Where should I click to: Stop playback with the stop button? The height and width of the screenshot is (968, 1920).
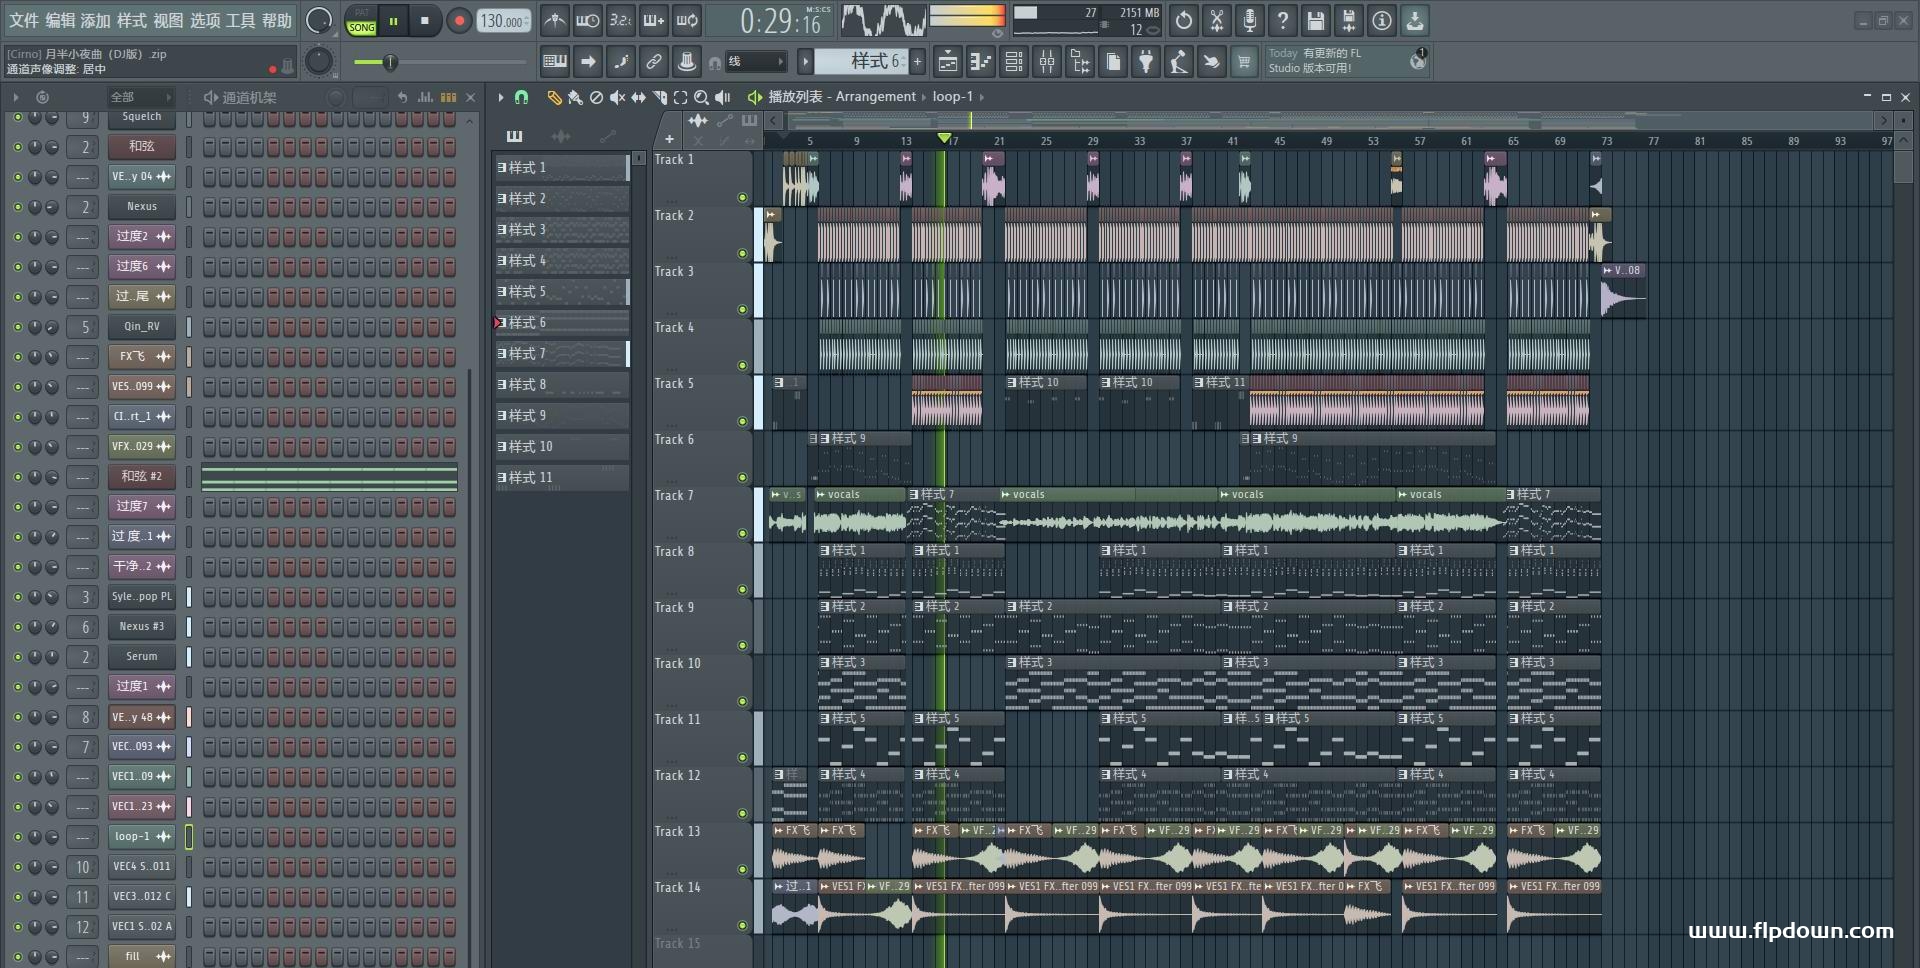coord(425,21)
